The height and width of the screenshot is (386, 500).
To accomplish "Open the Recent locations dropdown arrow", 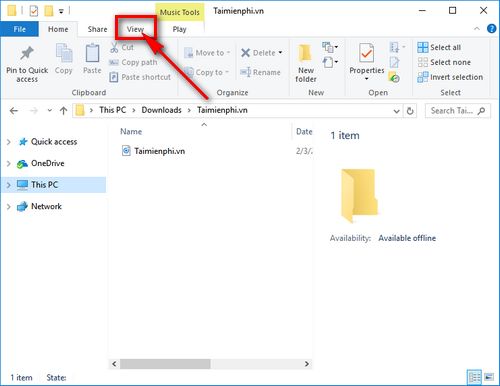I will [50, 110].
